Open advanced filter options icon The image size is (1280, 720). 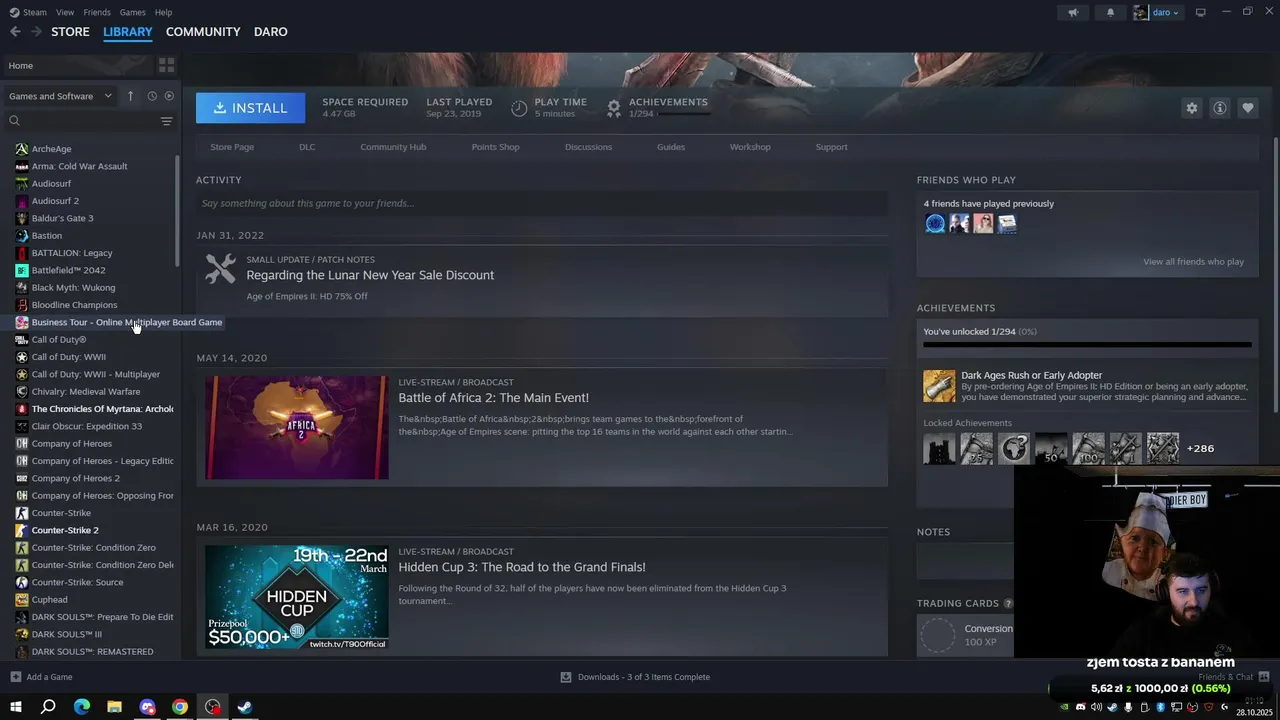(x=167, y=121)
